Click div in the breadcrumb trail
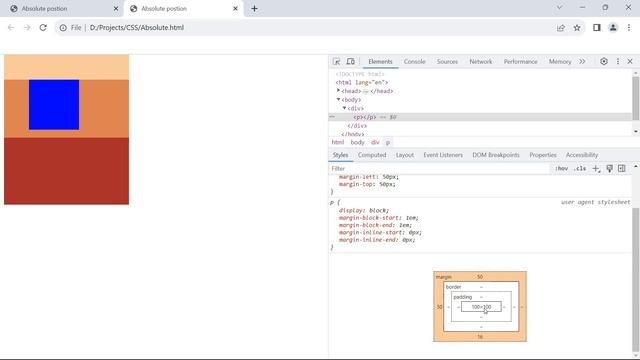This screenshot has width=640, height=360. coord(375,142)
